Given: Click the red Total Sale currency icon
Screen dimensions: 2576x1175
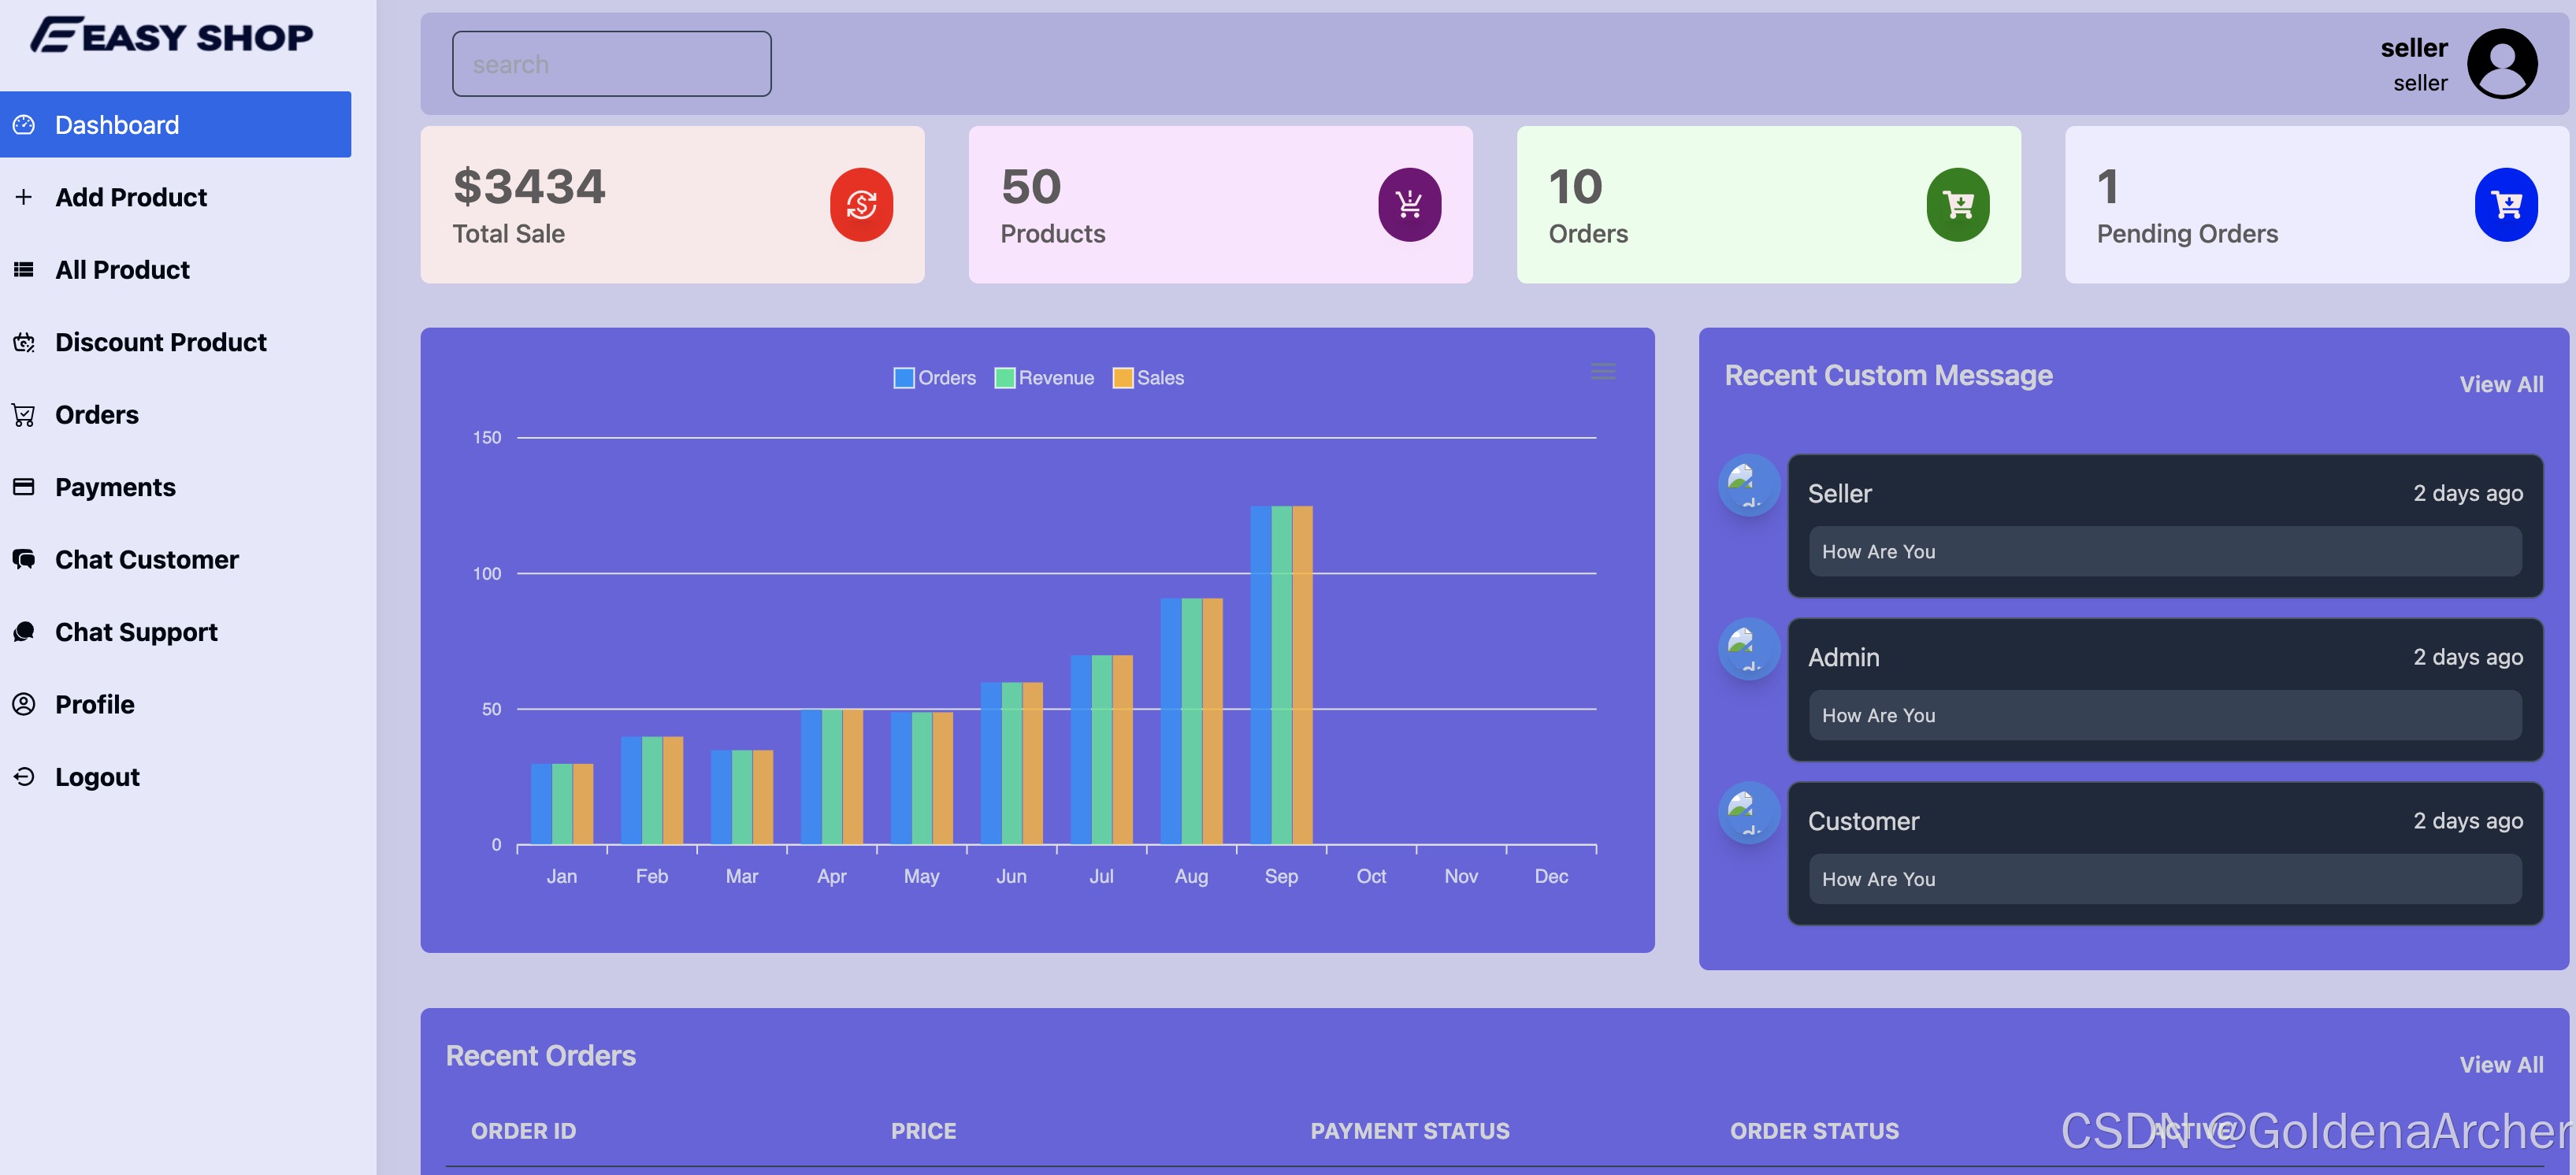Looking at the screenshot, I should [861, 205].
